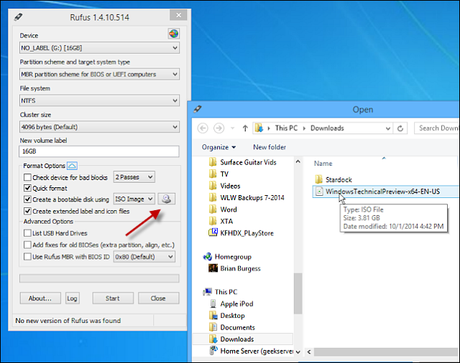Viewport: 460px width, 363px height.
Task: Click Downloads breadcrumb in address bar
Action: pyautogui.click(x=327, y=128)
